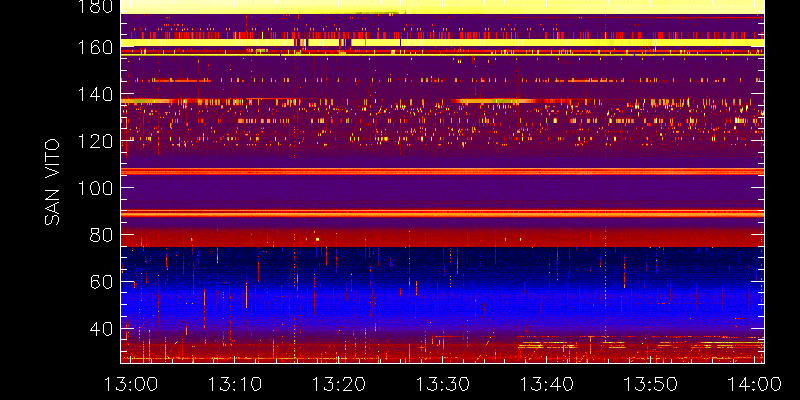The width and height of the screenshot is (800, 400).
Task: Click the 13:20 time axis label
Action: (339, 384)
